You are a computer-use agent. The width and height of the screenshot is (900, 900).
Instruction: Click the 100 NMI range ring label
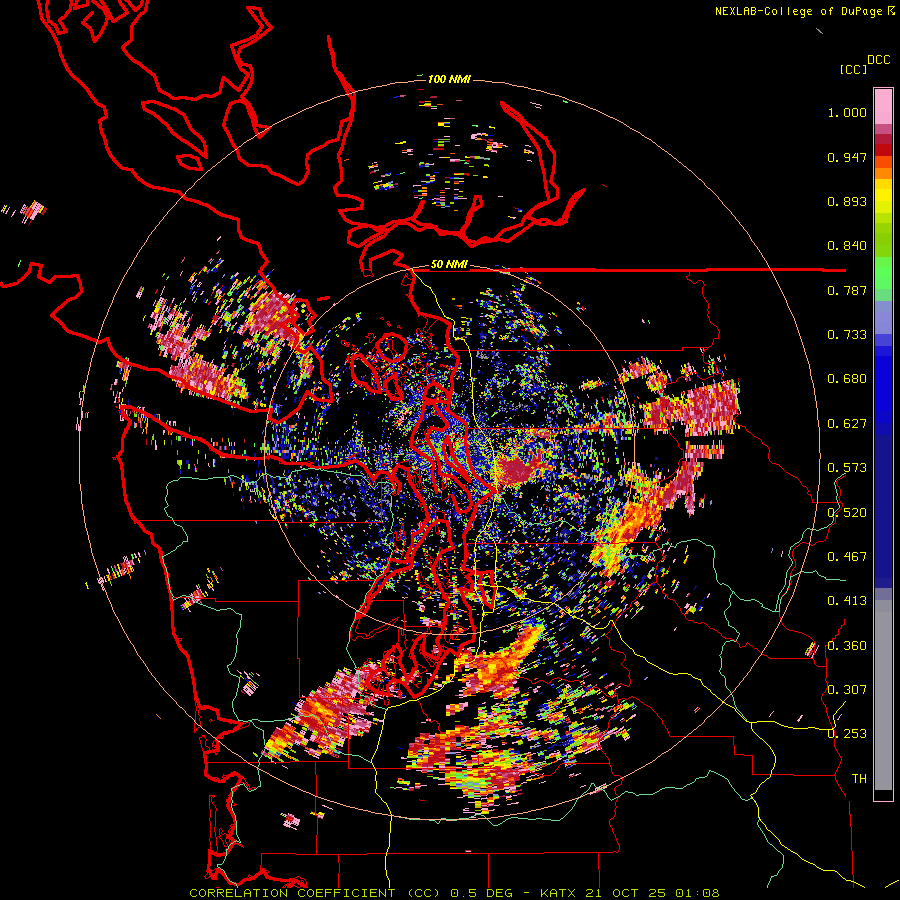click(x=449, y=79)
